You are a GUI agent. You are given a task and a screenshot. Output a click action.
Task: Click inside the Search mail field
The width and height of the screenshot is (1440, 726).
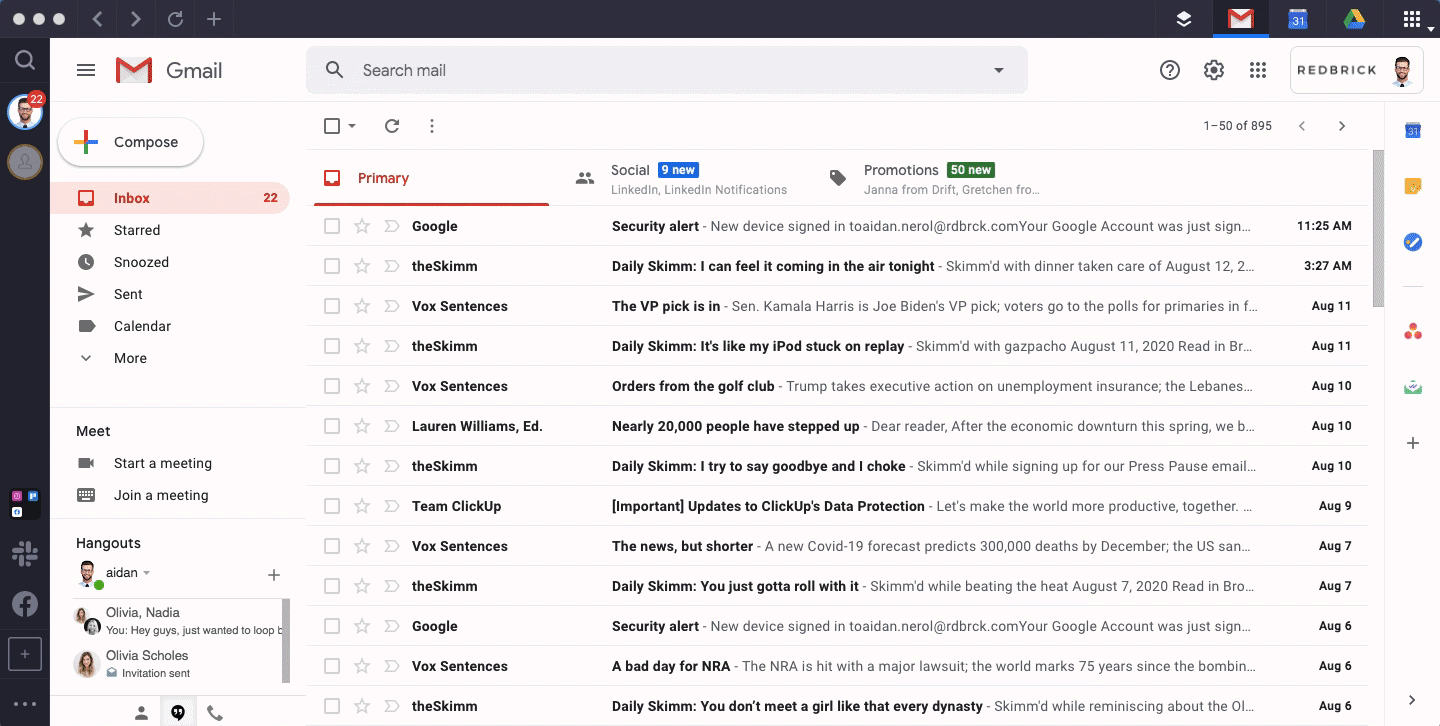pyautogui.click(x=600, y=70)
